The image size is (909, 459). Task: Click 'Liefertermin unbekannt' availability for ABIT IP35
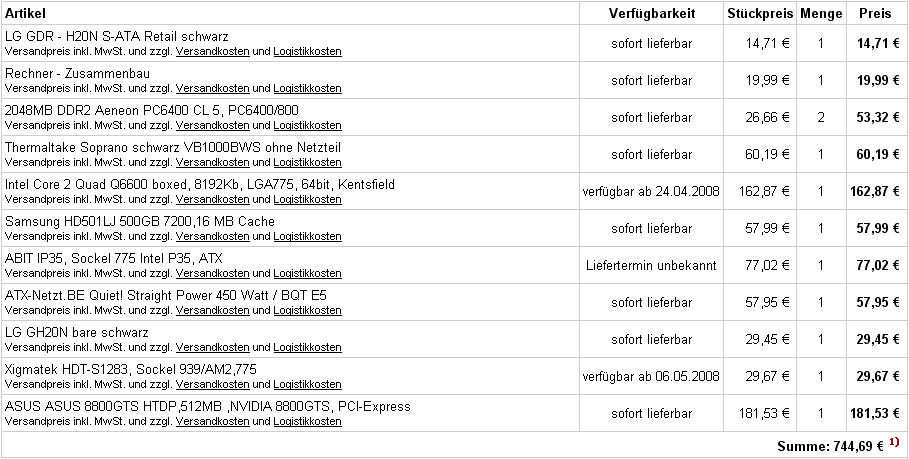click(652, 265)
